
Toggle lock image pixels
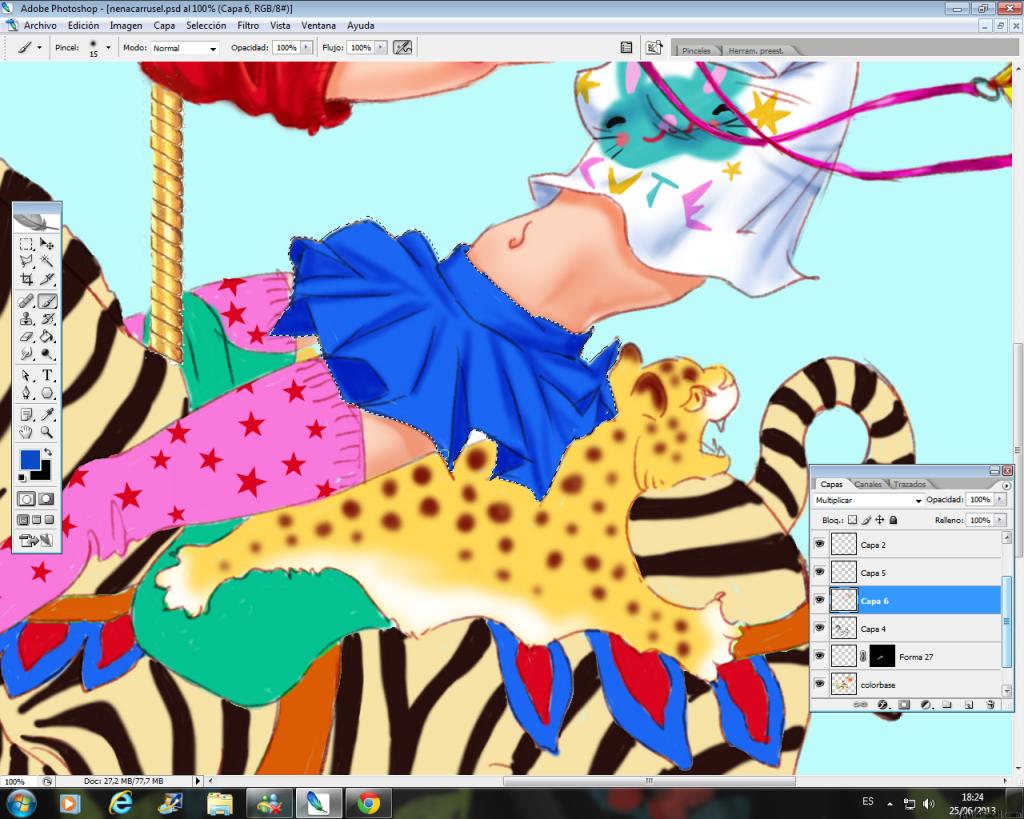pos(867,520)
